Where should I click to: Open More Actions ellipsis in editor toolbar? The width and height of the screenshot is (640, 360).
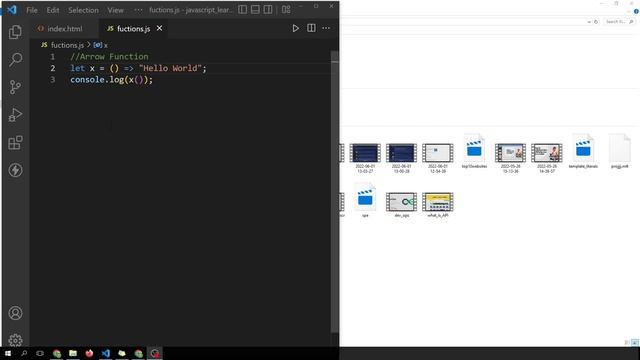click(326, 28)
